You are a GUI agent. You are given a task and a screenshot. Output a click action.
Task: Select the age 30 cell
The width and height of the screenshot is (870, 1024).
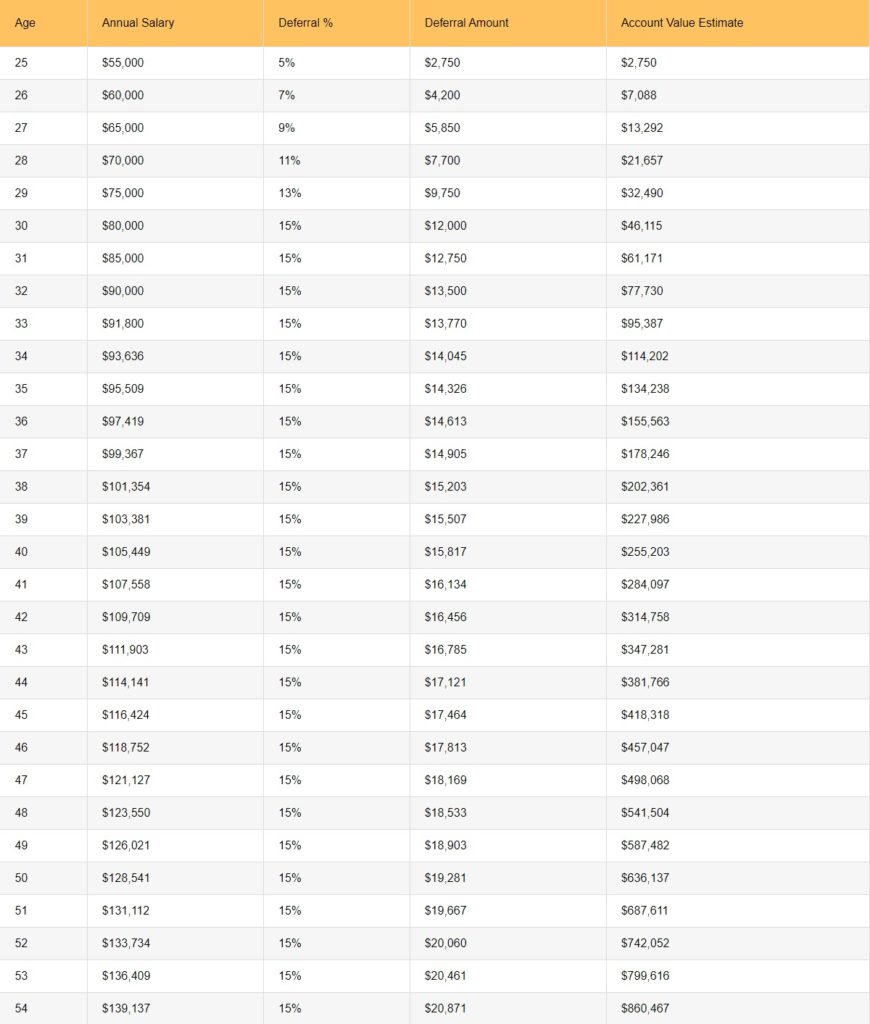coord(22,226)
